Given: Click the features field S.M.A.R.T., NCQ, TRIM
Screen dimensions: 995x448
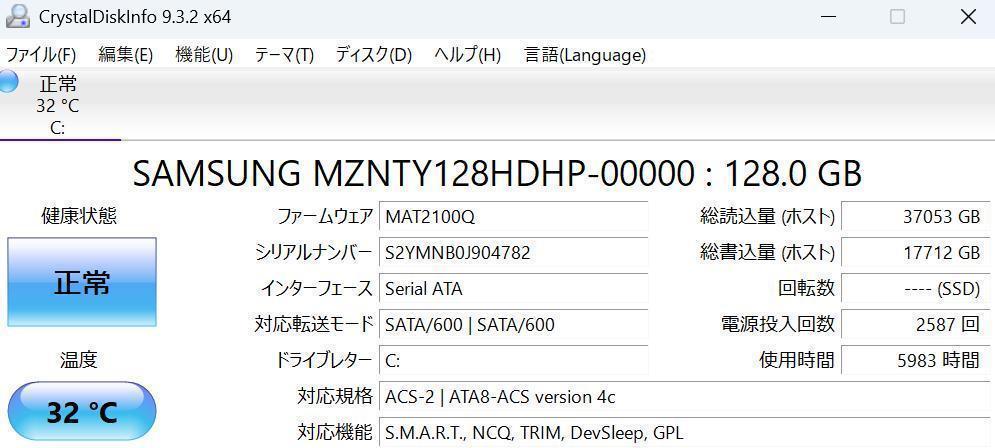Looking at the screenshot, I should click(x=684, y=433).
